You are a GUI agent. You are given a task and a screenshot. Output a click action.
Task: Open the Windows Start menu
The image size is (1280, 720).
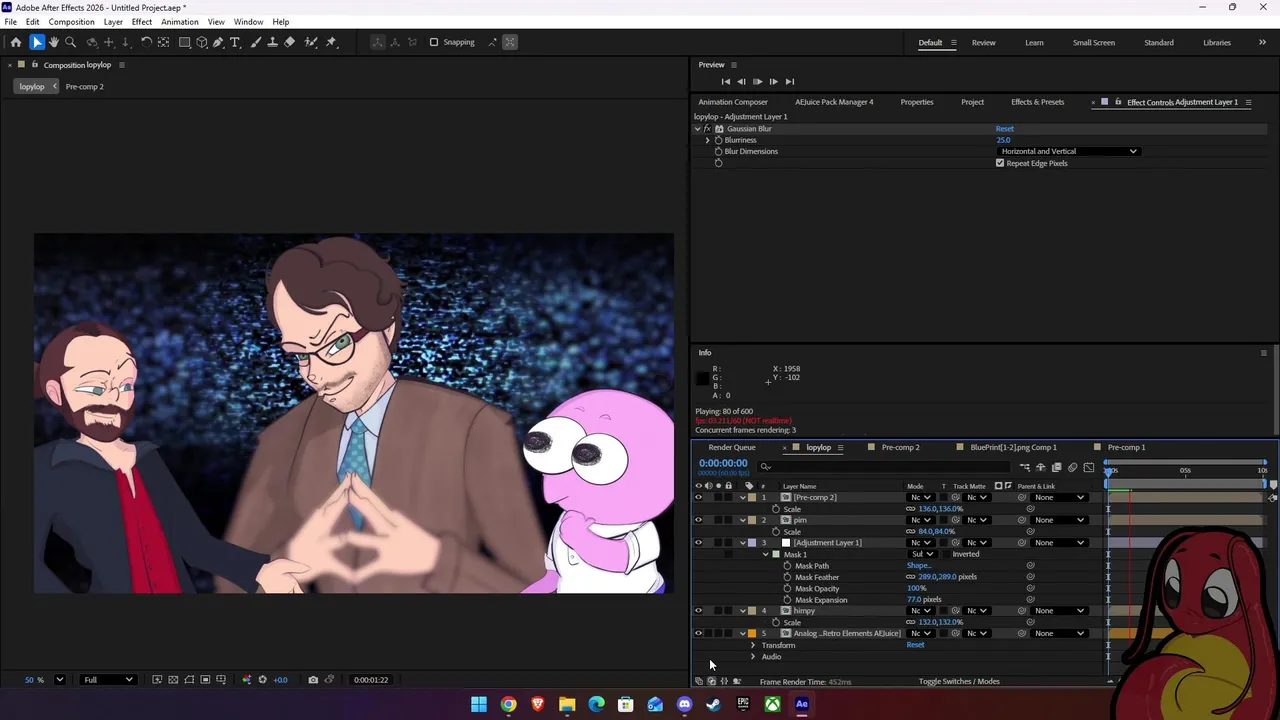[x=479, y=704]
